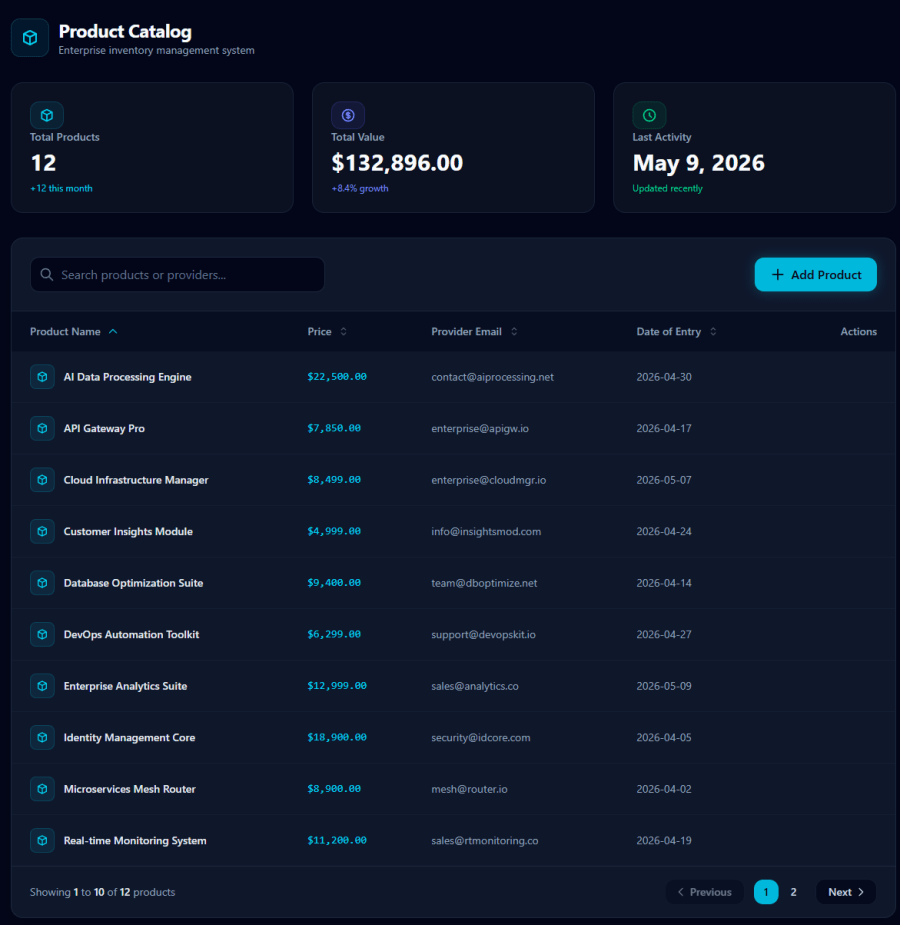Click the $7,850.00 price value
The height and width of the screenshot is (925, 900).
click(x=334, y=428)
